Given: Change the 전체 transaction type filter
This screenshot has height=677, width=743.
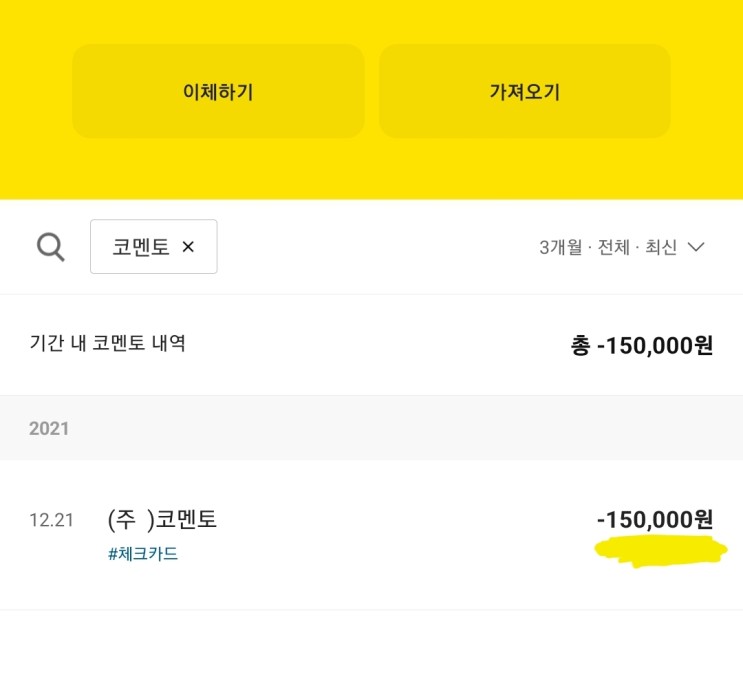Looking at the screenshot, I should tap(614, 247).
